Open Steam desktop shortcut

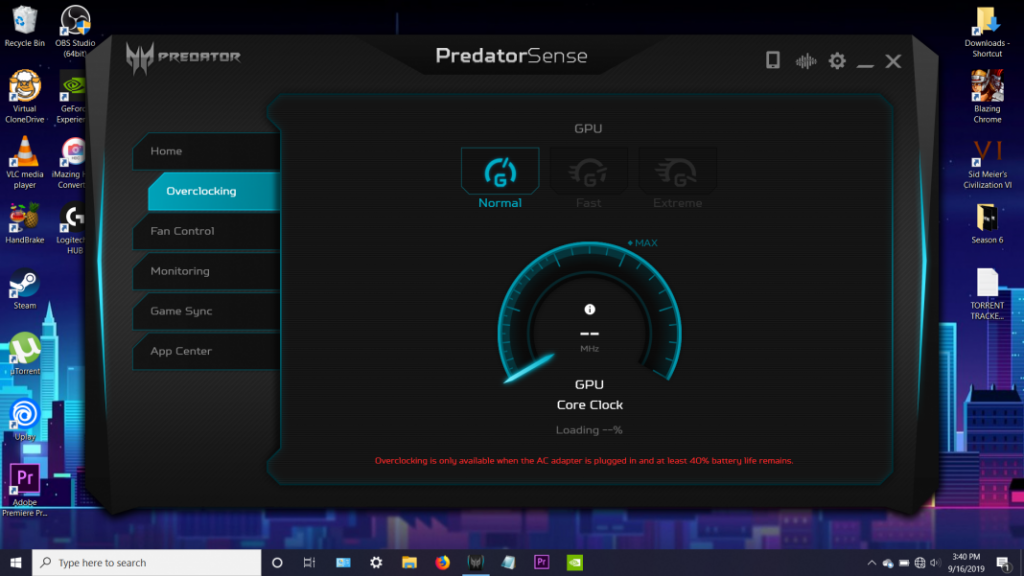point(24,287)
